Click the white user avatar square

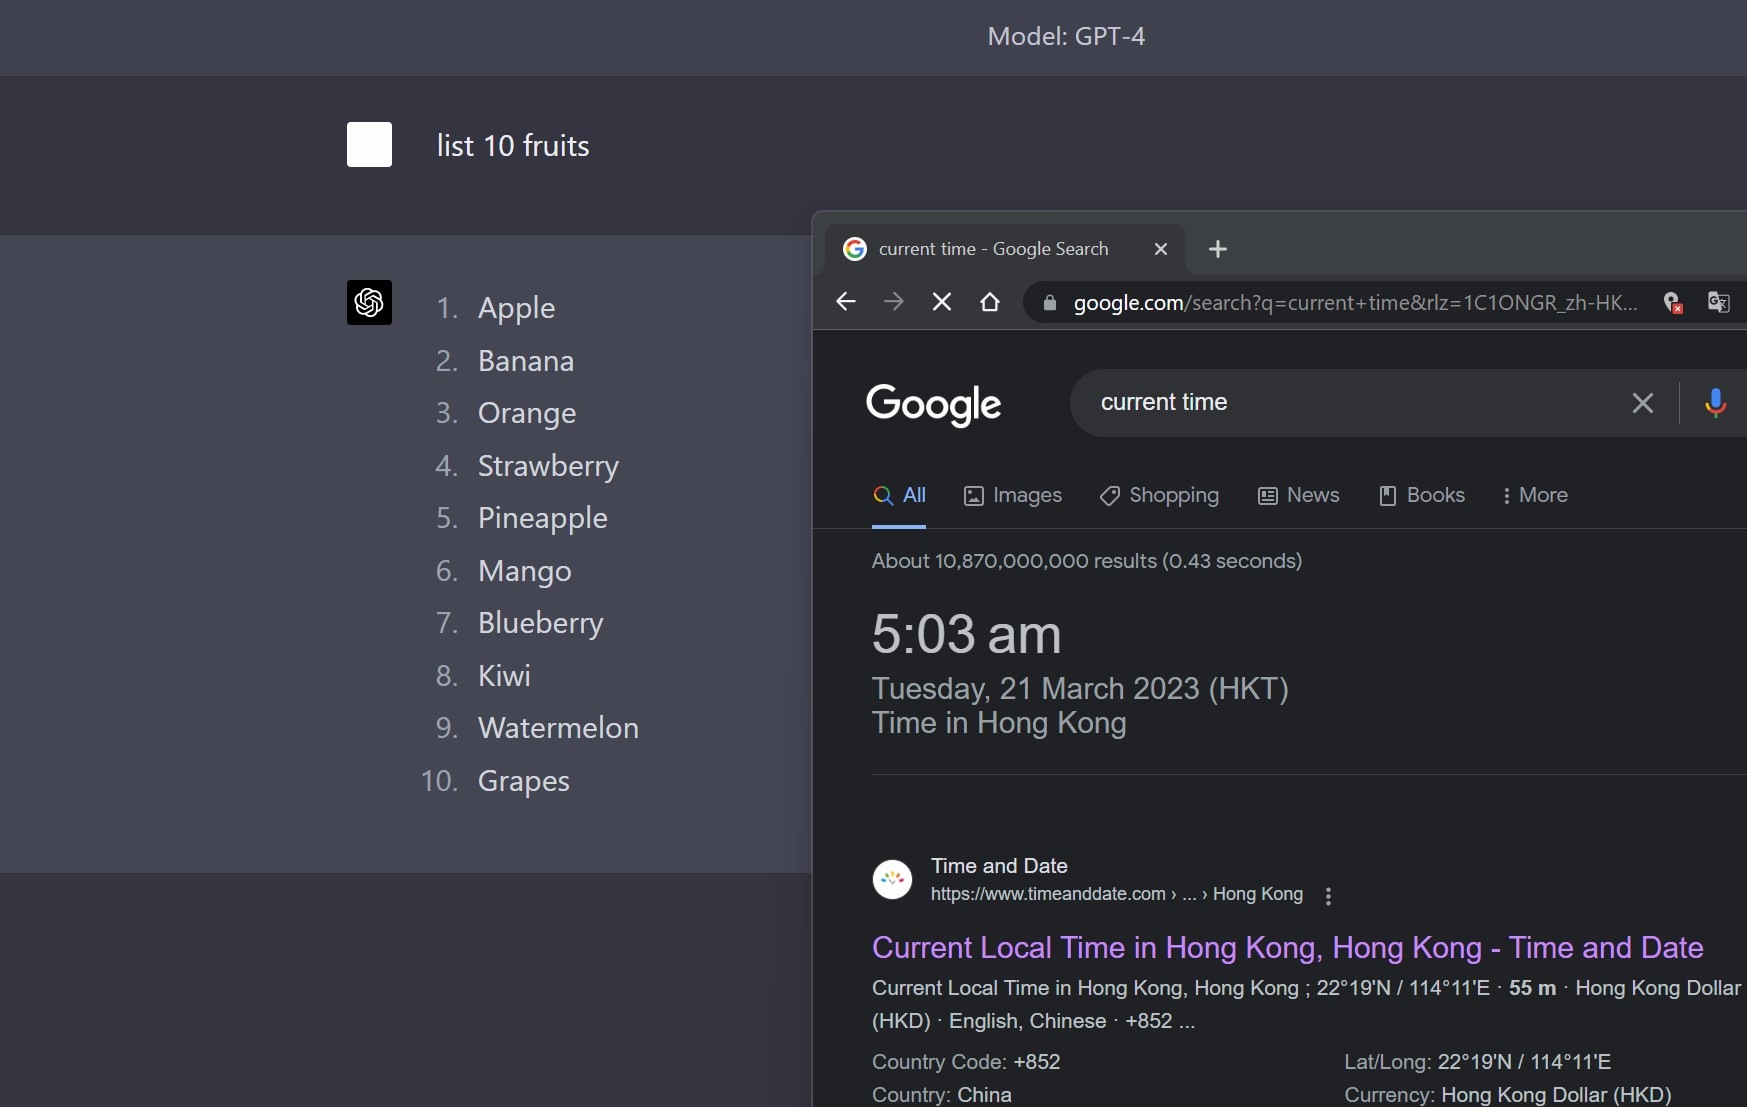pos(369,144)
